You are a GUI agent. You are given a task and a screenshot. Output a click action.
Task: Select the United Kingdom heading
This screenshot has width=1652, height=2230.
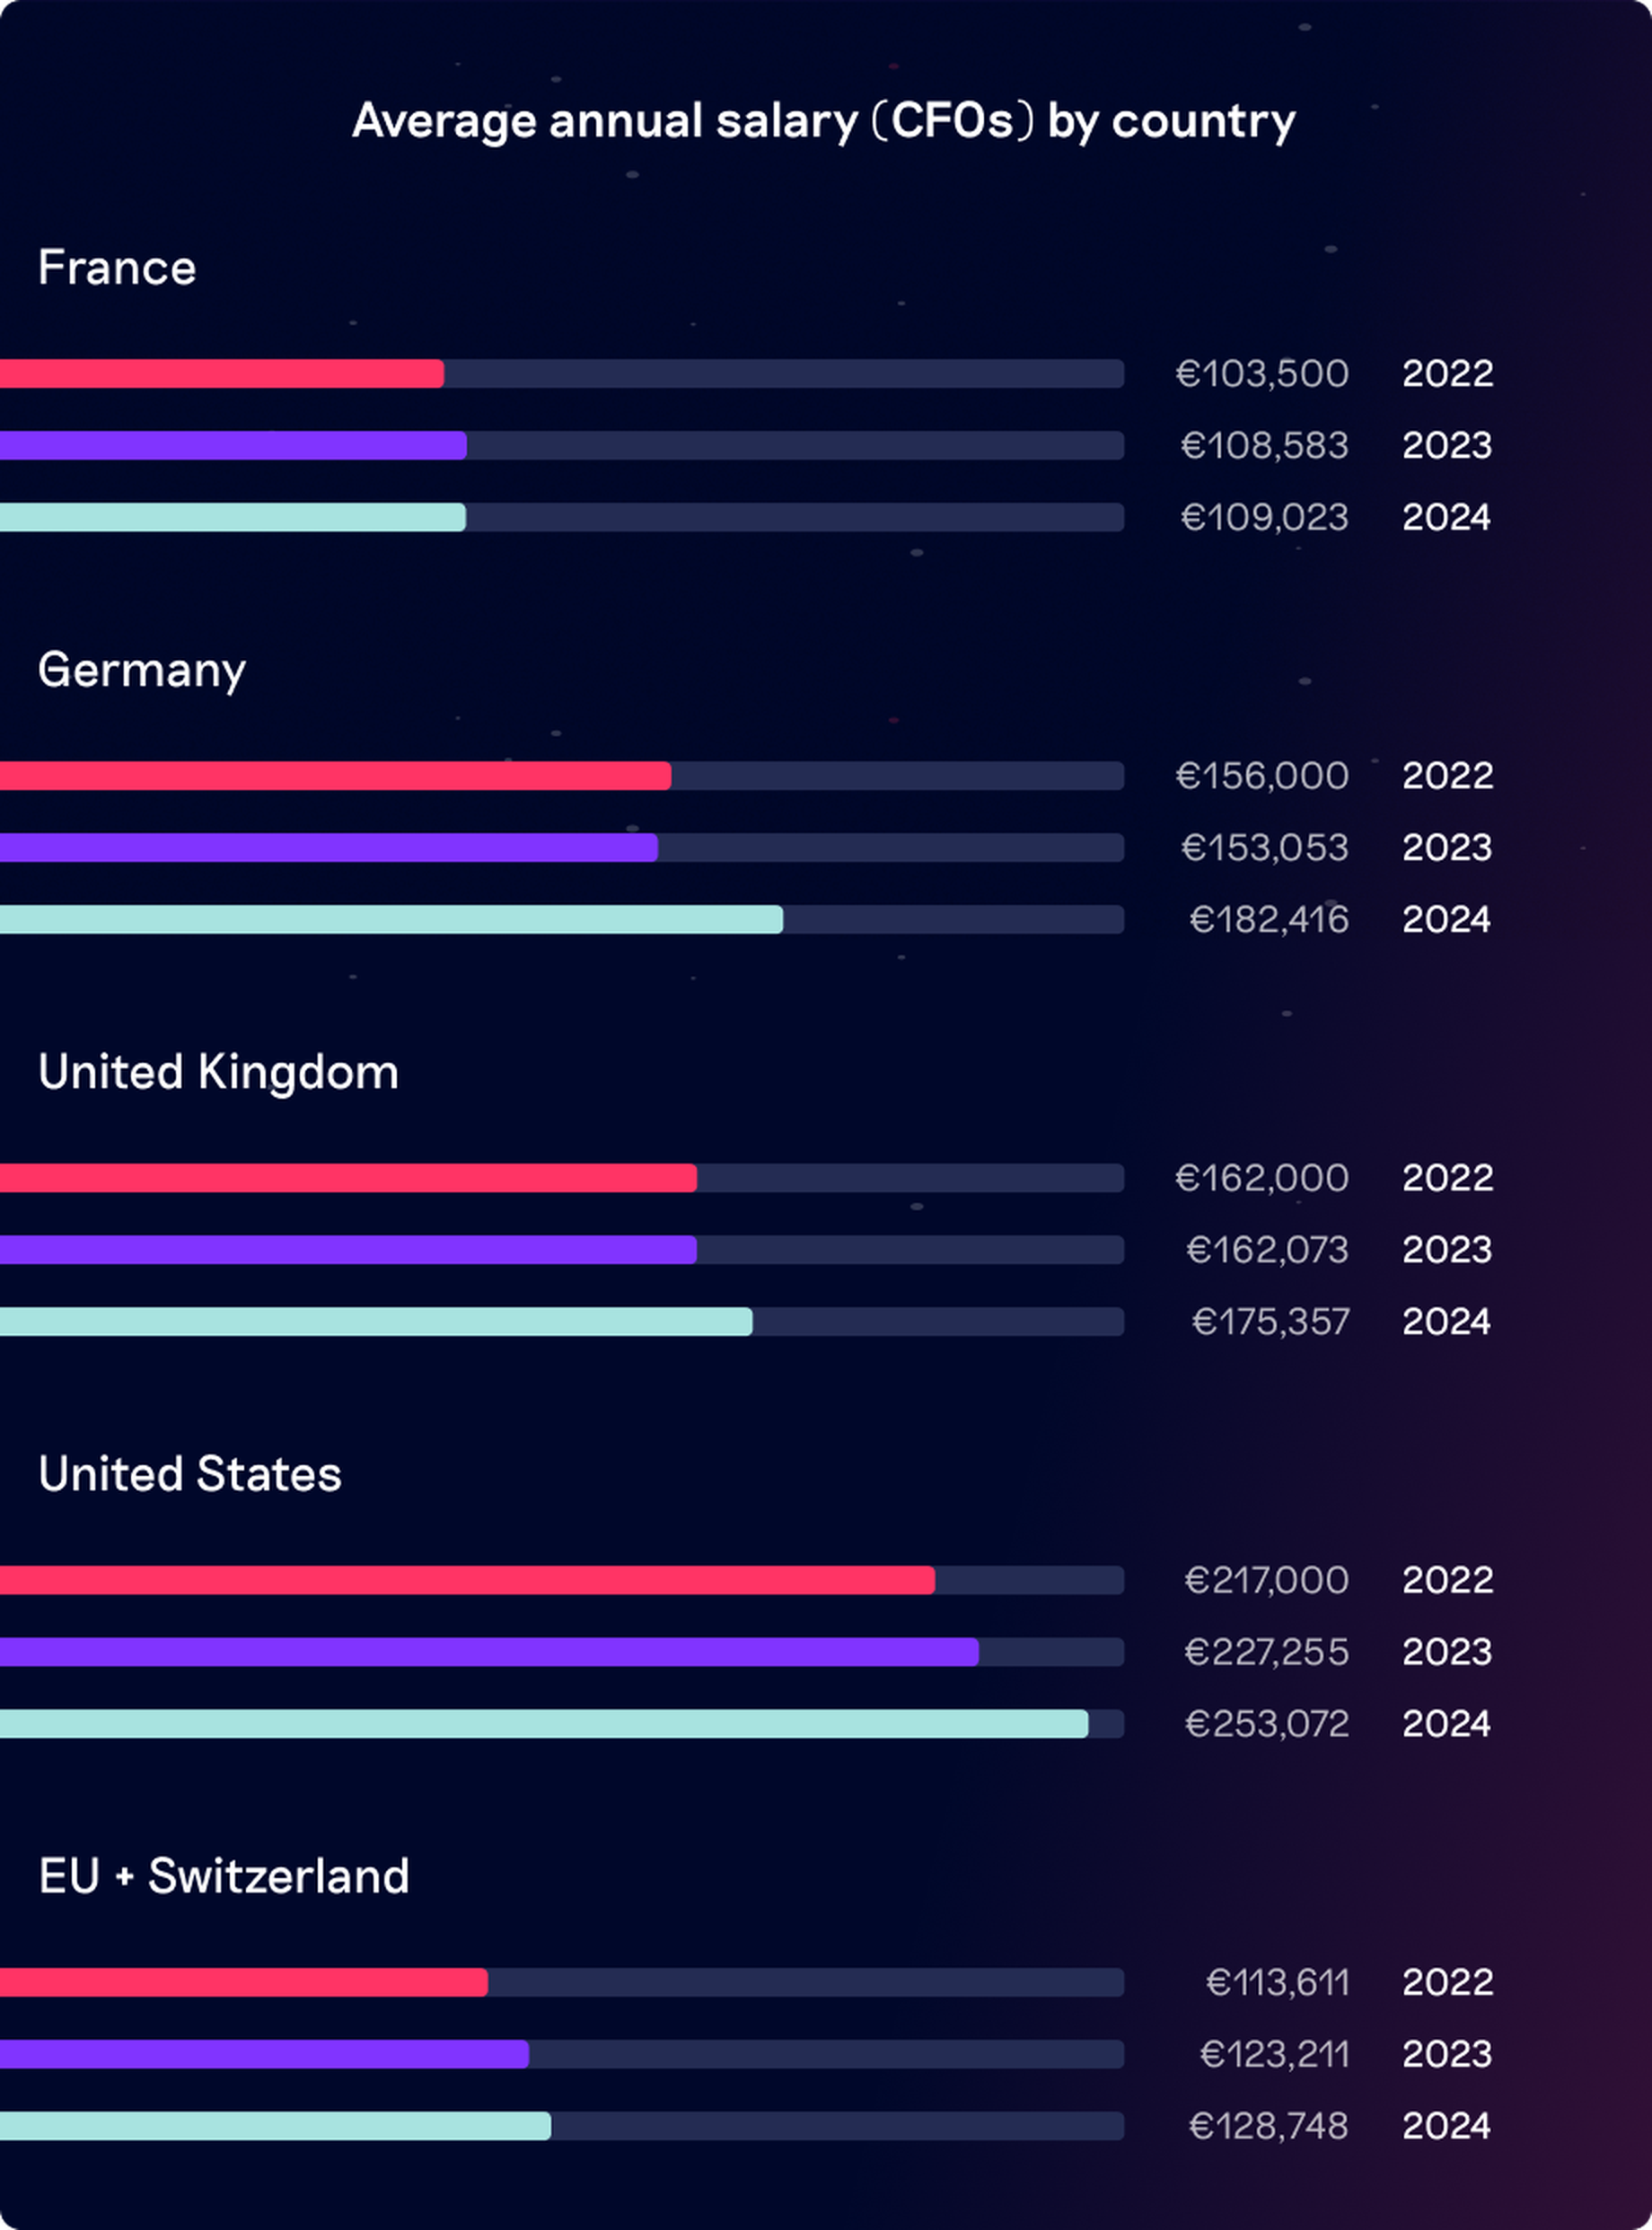pyautogui.click(x=218, y=1072)
